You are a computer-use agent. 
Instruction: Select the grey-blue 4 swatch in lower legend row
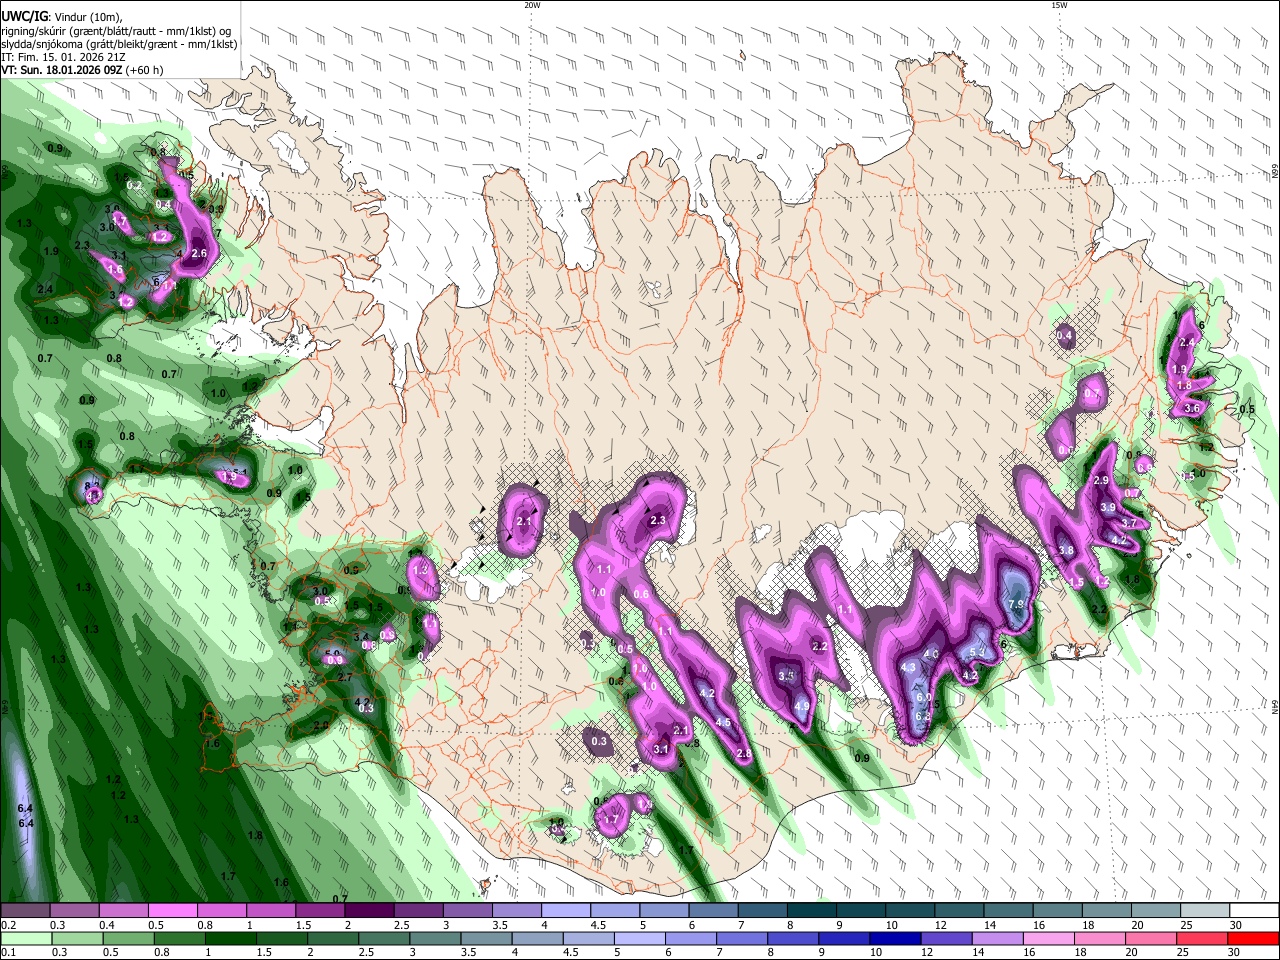tap(537, 938)
